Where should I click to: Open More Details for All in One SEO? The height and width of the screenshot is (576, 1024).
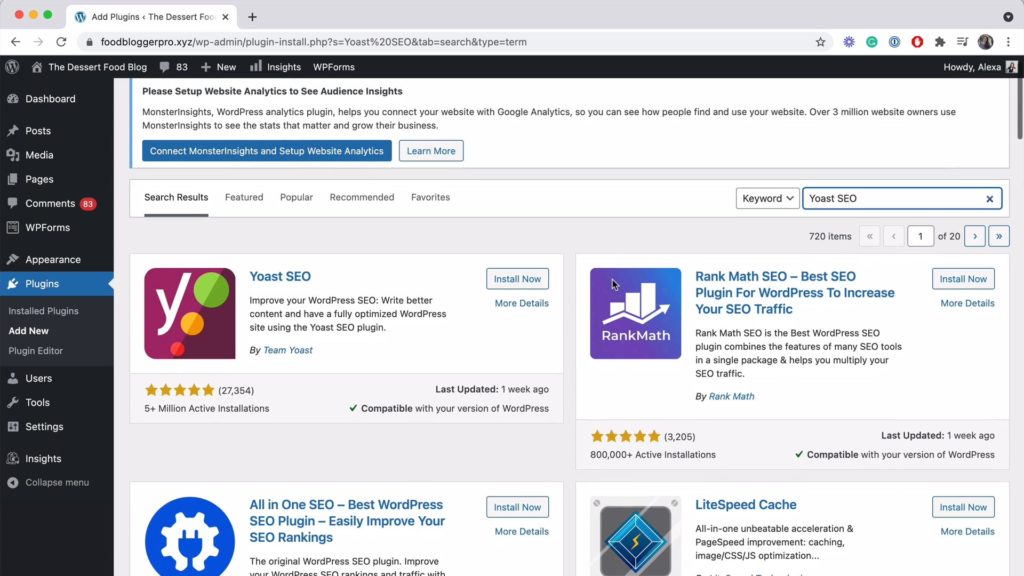[521, 532]
